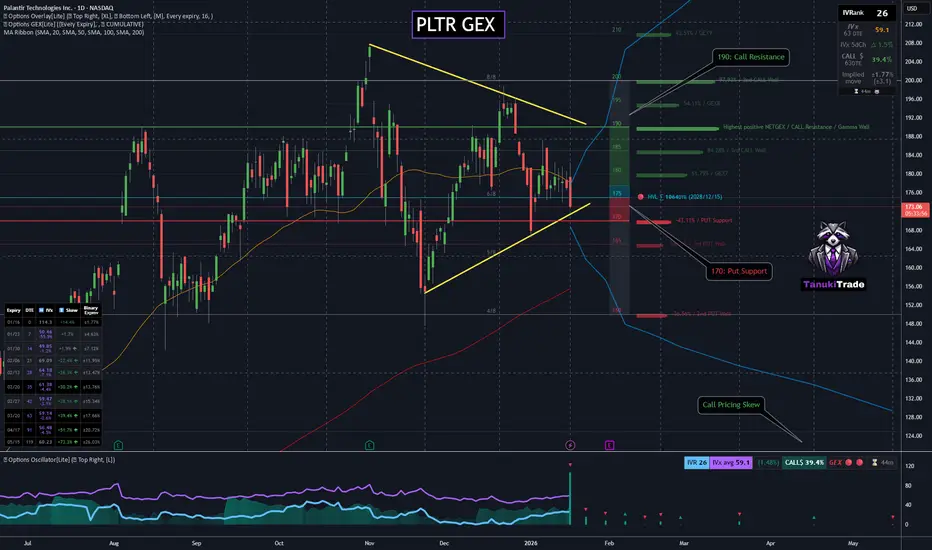Click the Options Overlay[Lite] indicator legend line
The height and width of the screenshot is (550, 932).
pos(108,16)
